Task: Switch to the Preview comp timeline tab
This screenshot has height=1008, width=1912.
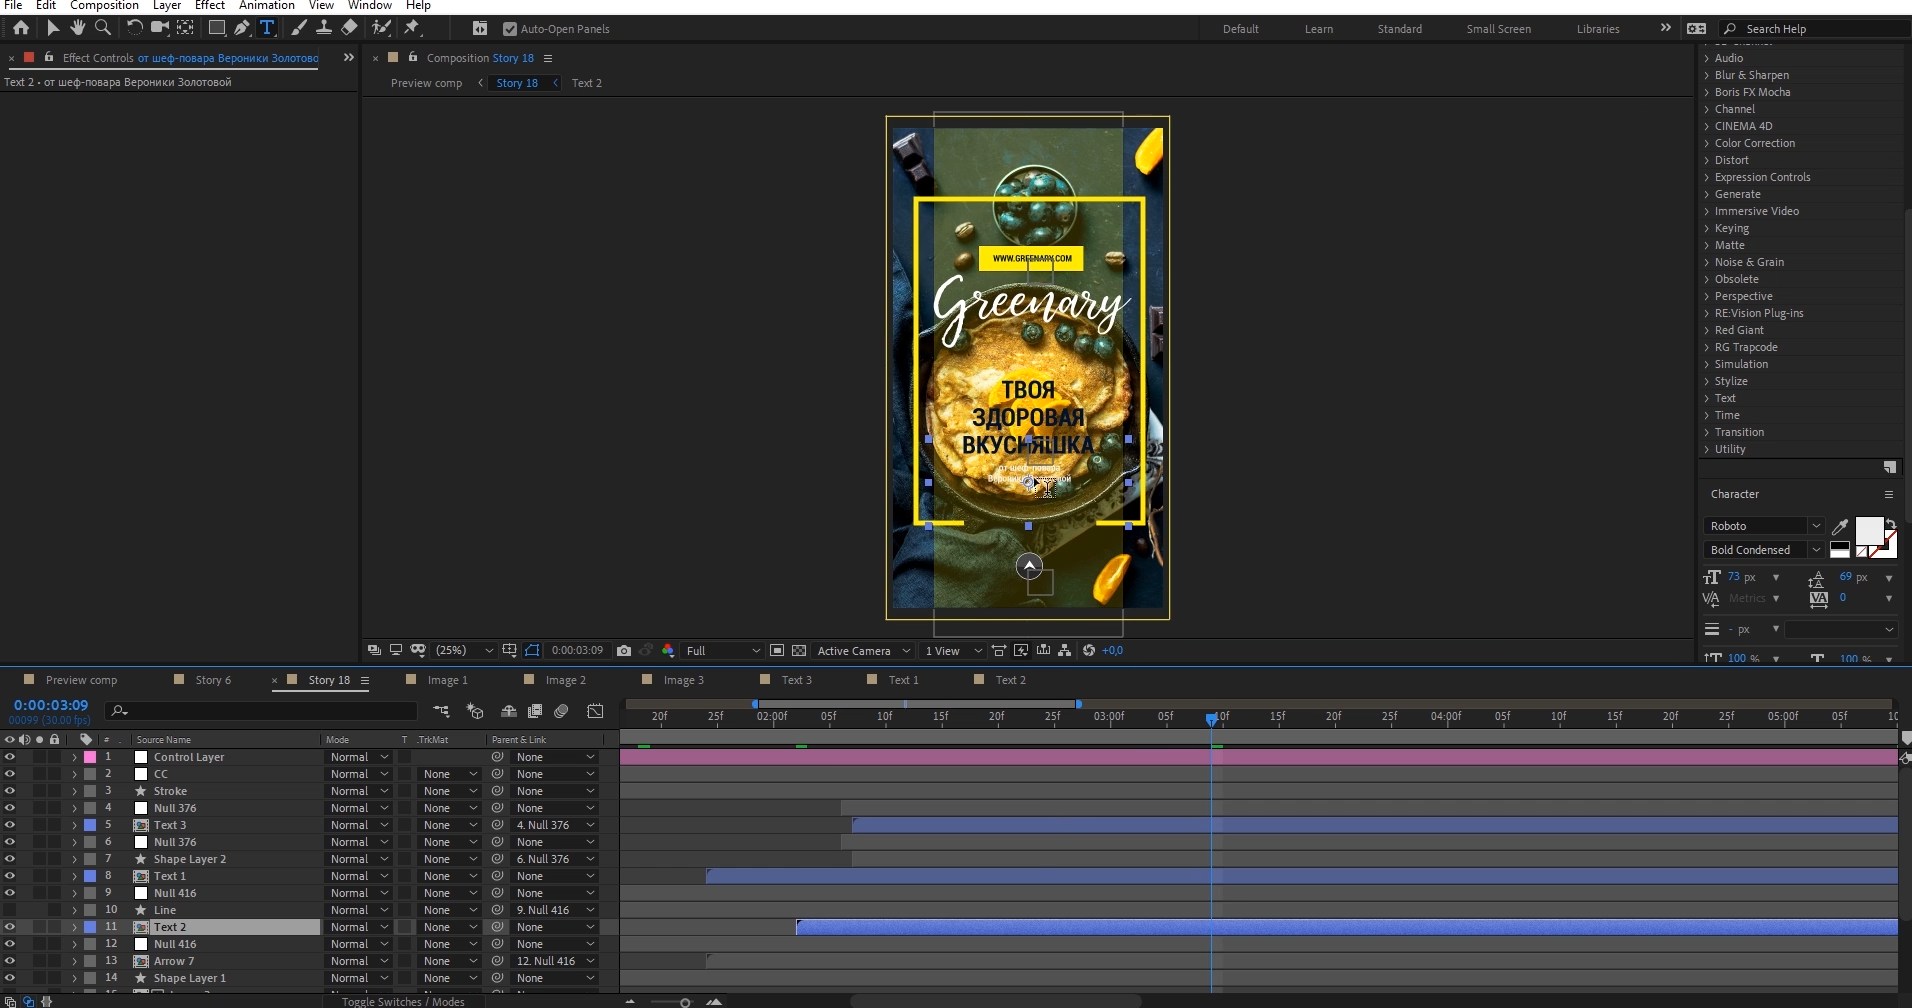Action: [x=81, y=680]
